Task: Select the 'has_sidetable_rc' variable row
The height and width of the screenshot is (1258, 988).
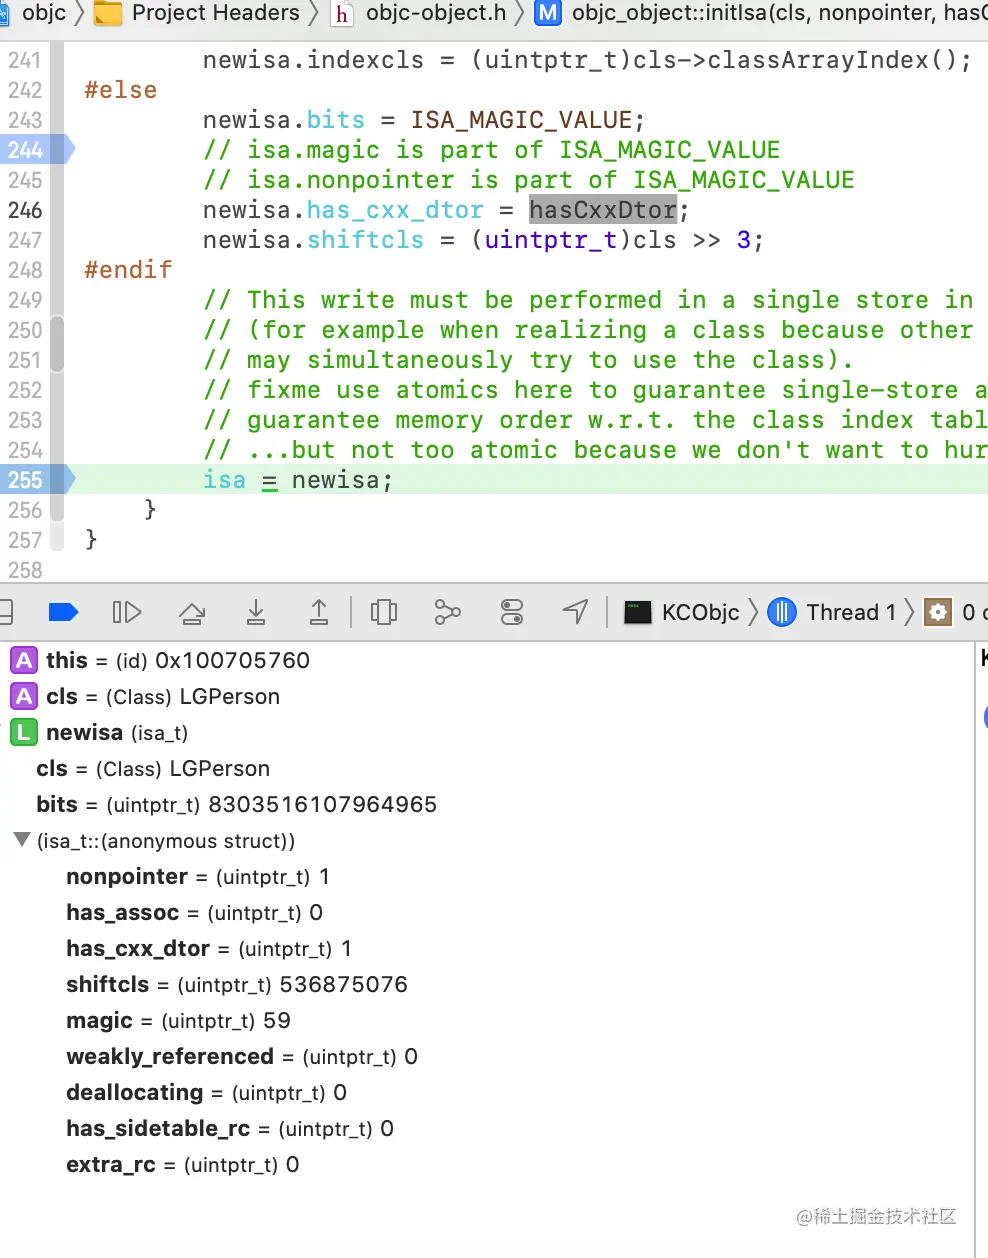Action: 487,1128
